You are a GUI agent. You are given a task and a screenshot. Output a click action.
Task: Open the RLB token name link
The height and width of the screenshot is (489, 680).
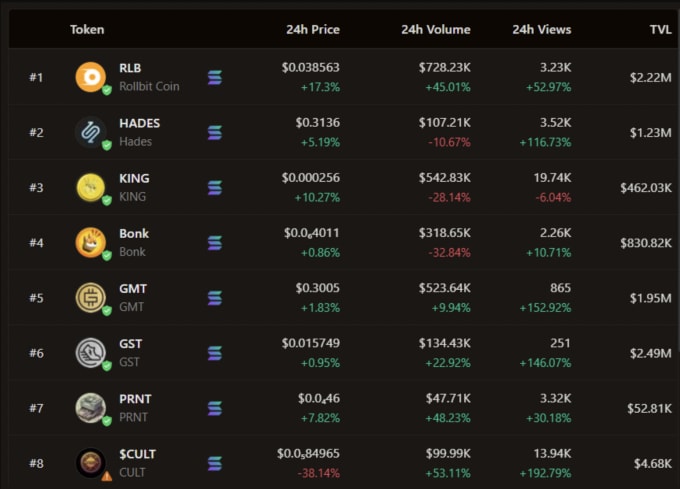[130, 68]
